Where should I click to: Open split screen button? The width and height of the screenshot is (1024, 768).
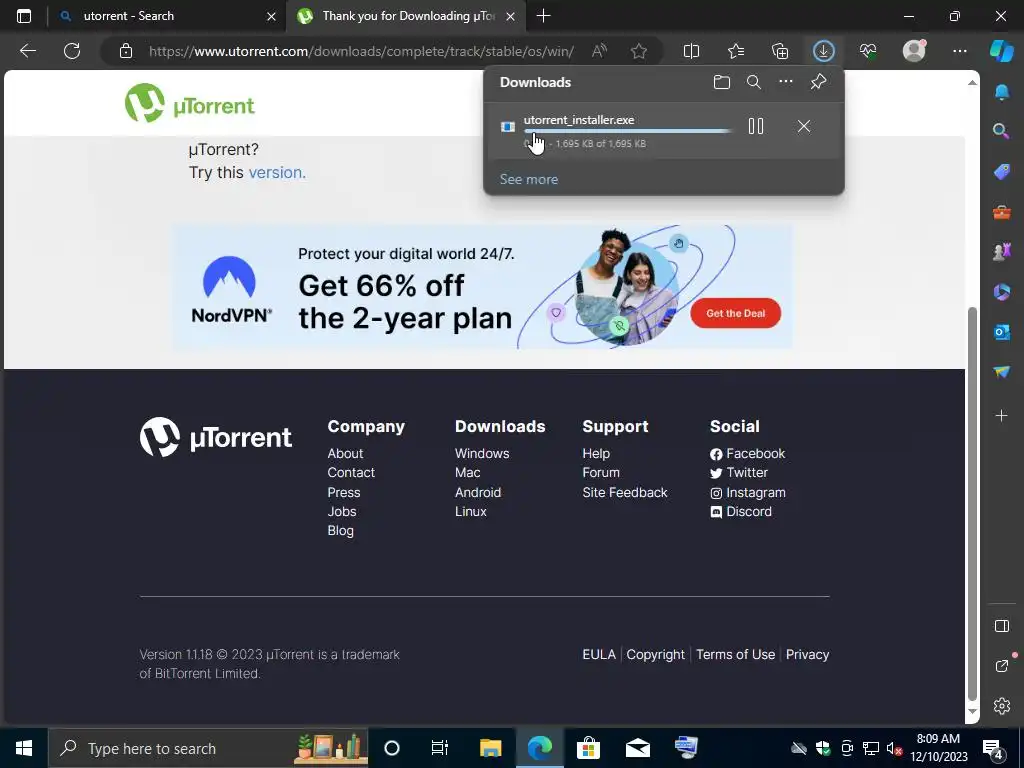pos(691,51)
